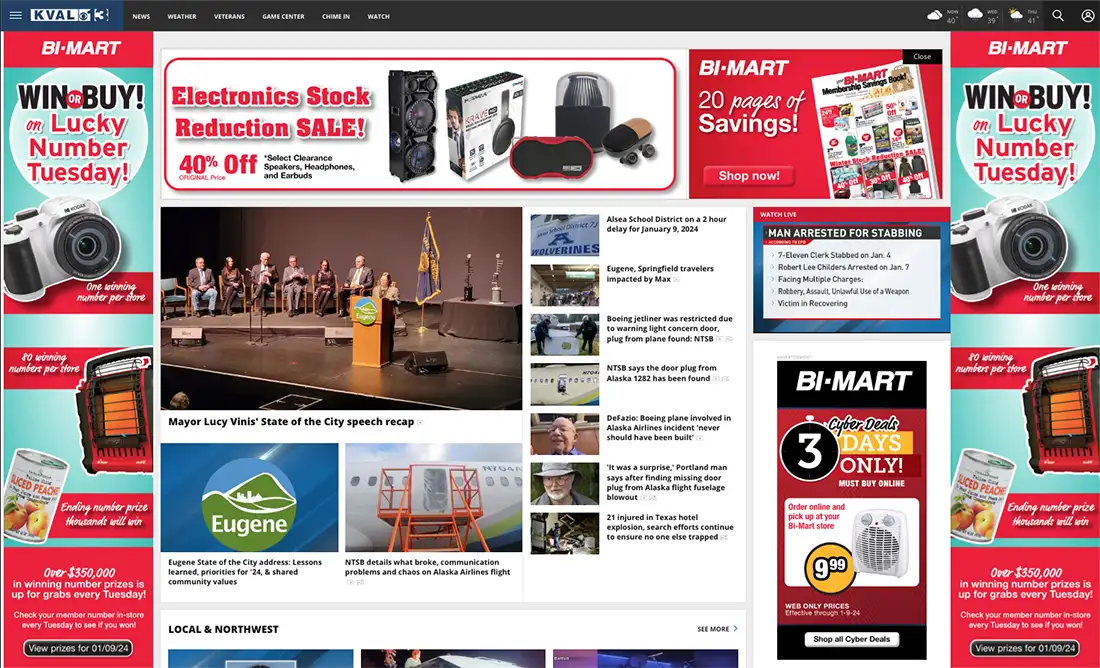Open NTSB says door plug found story
Screen dimensions: 1100x668
(x=662, y=373)
